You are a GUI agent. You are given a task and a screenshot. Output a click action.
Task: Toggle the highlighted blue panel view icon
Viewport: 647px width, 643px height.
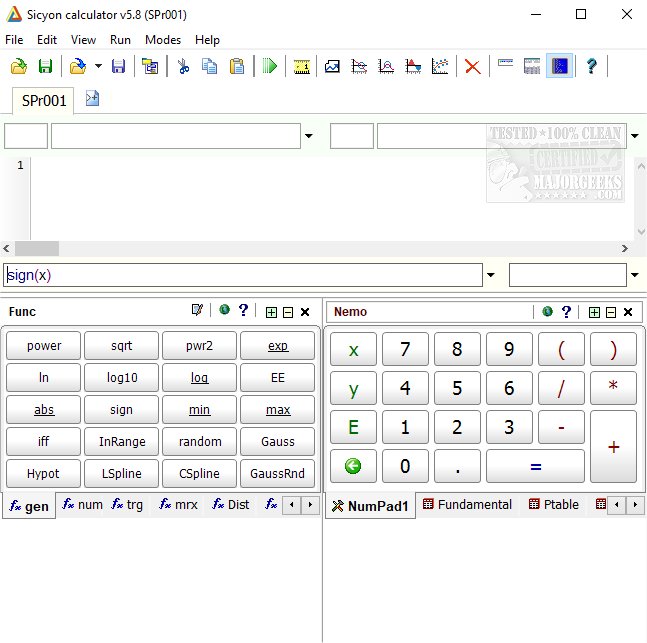tap(560, 66)
